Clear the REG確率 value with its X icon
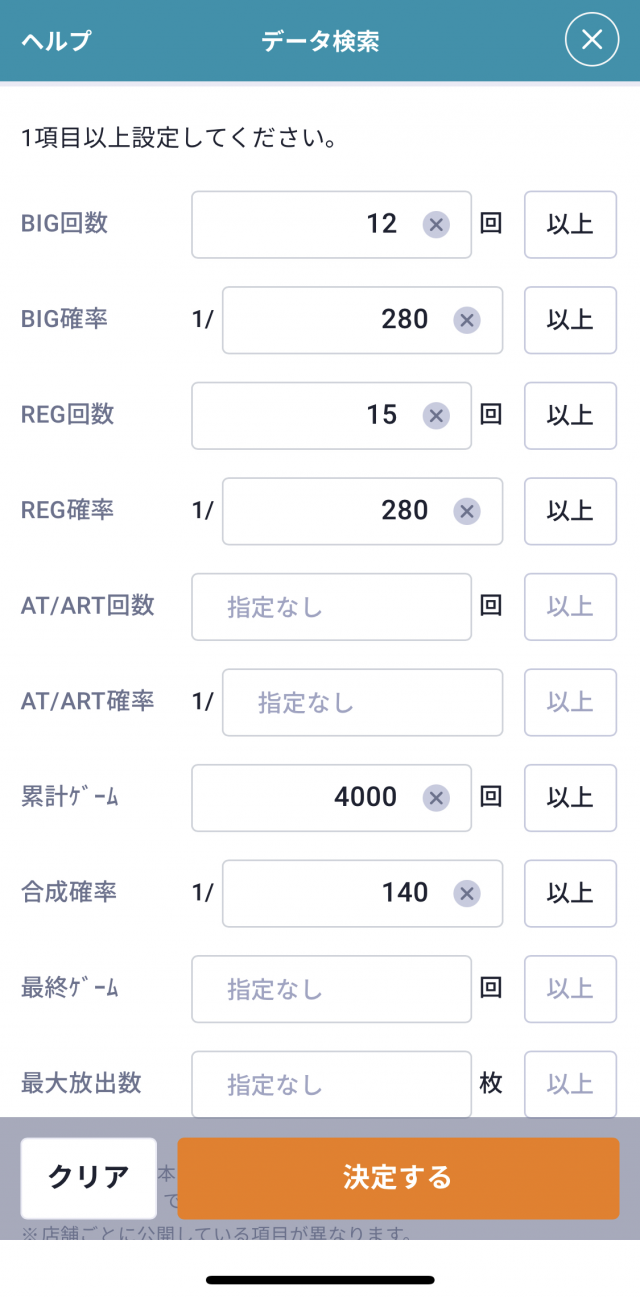 [x=466, y=511]
